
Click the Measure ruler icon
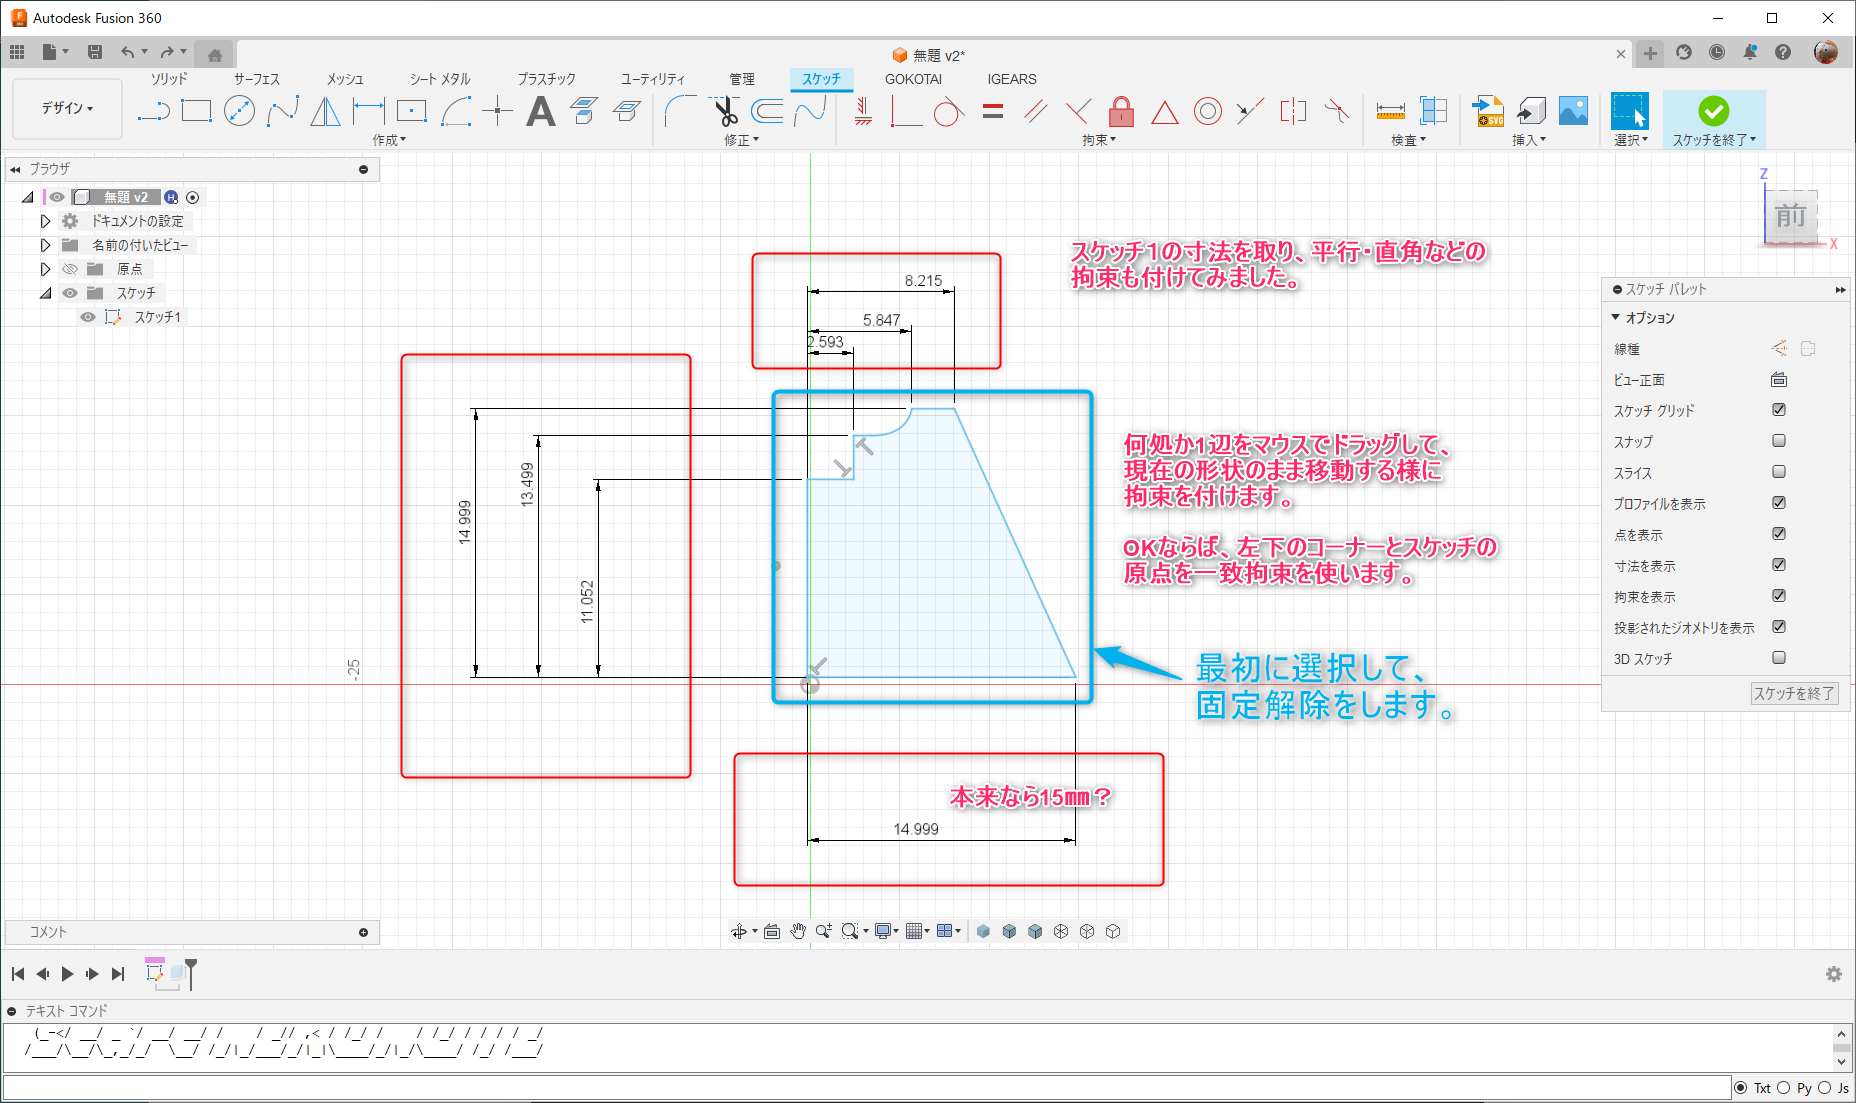[x=1390, y=111]
